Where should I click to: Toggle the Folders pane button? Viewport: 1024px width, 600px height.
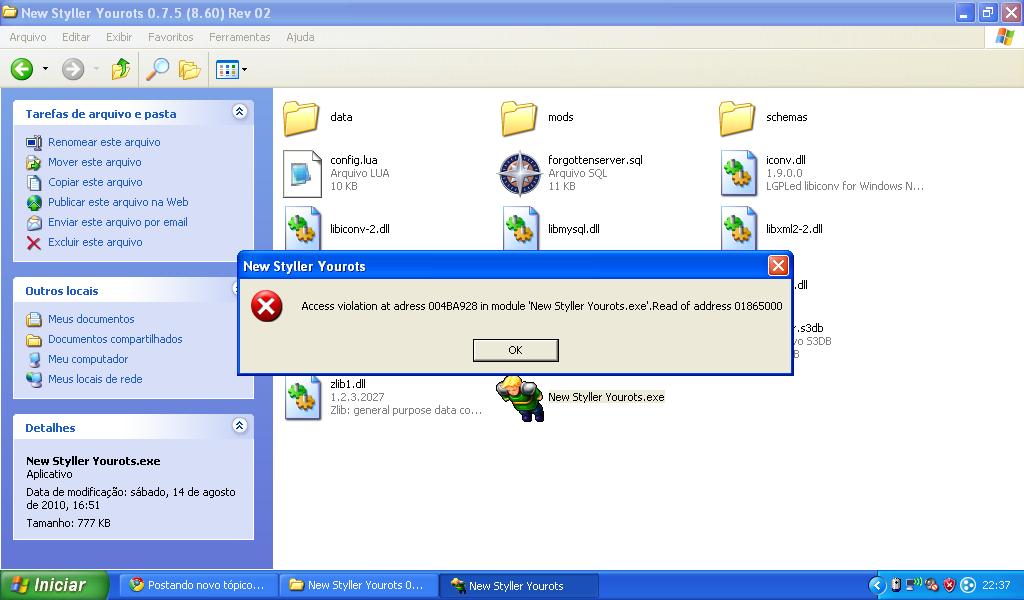(x=189, y=69)
